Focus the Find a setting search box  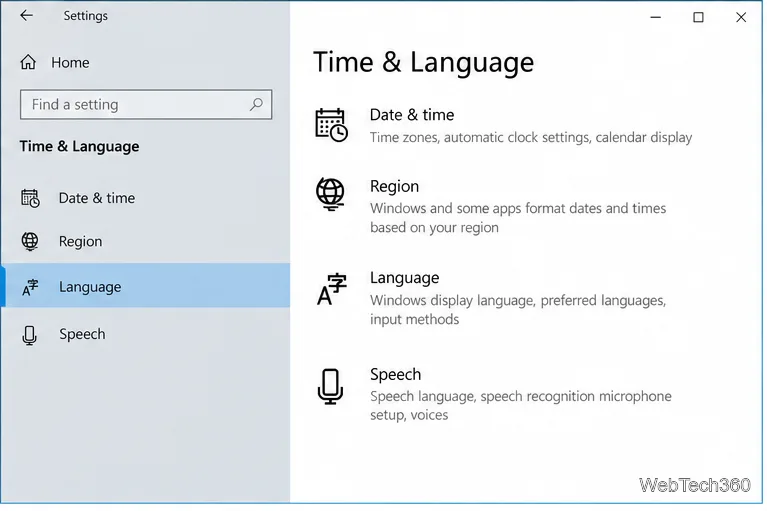point(146,104)
